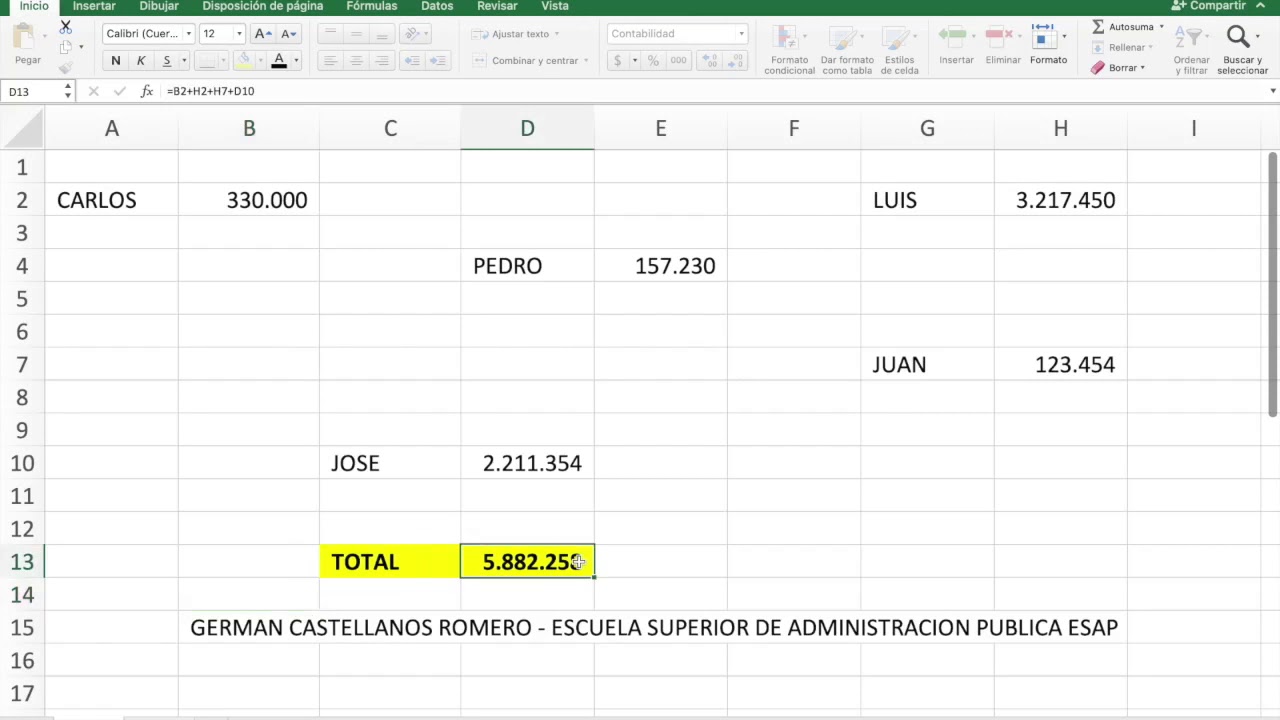1280x720 pixels.
Task: Apply the currency $ format
Action: [617, 61]
